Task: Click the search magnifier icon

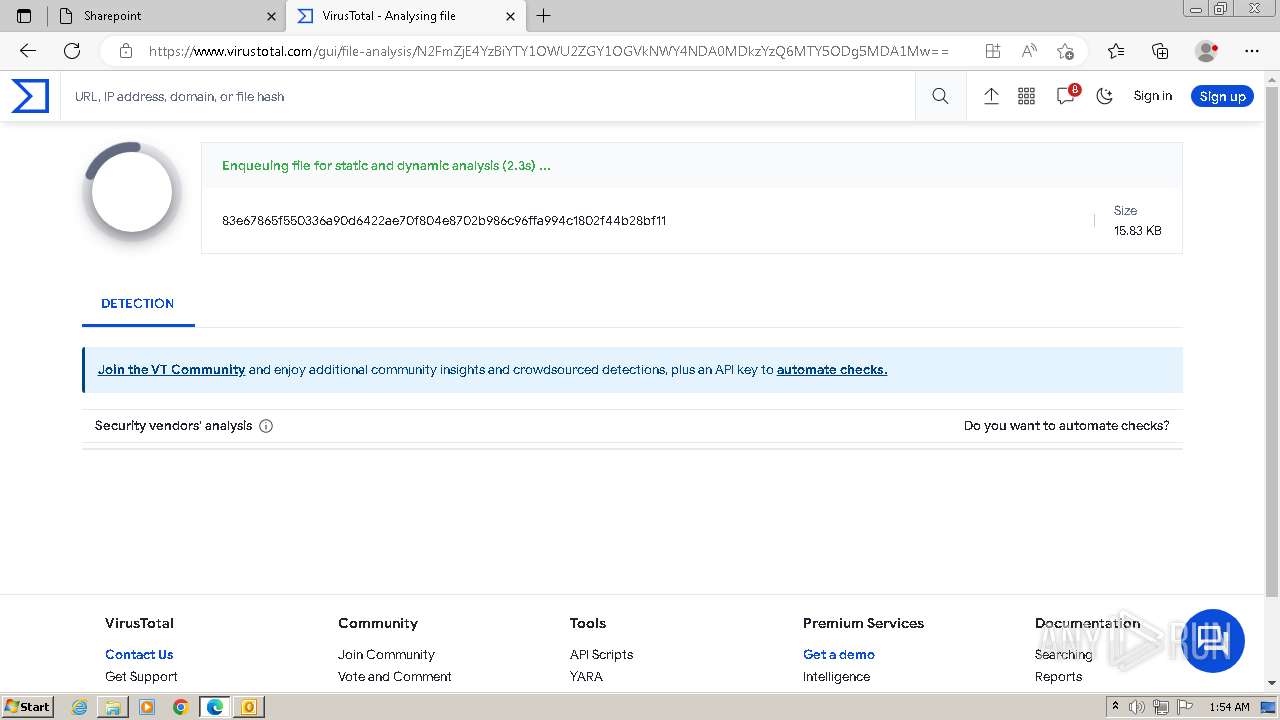Action: pos(940,96)
